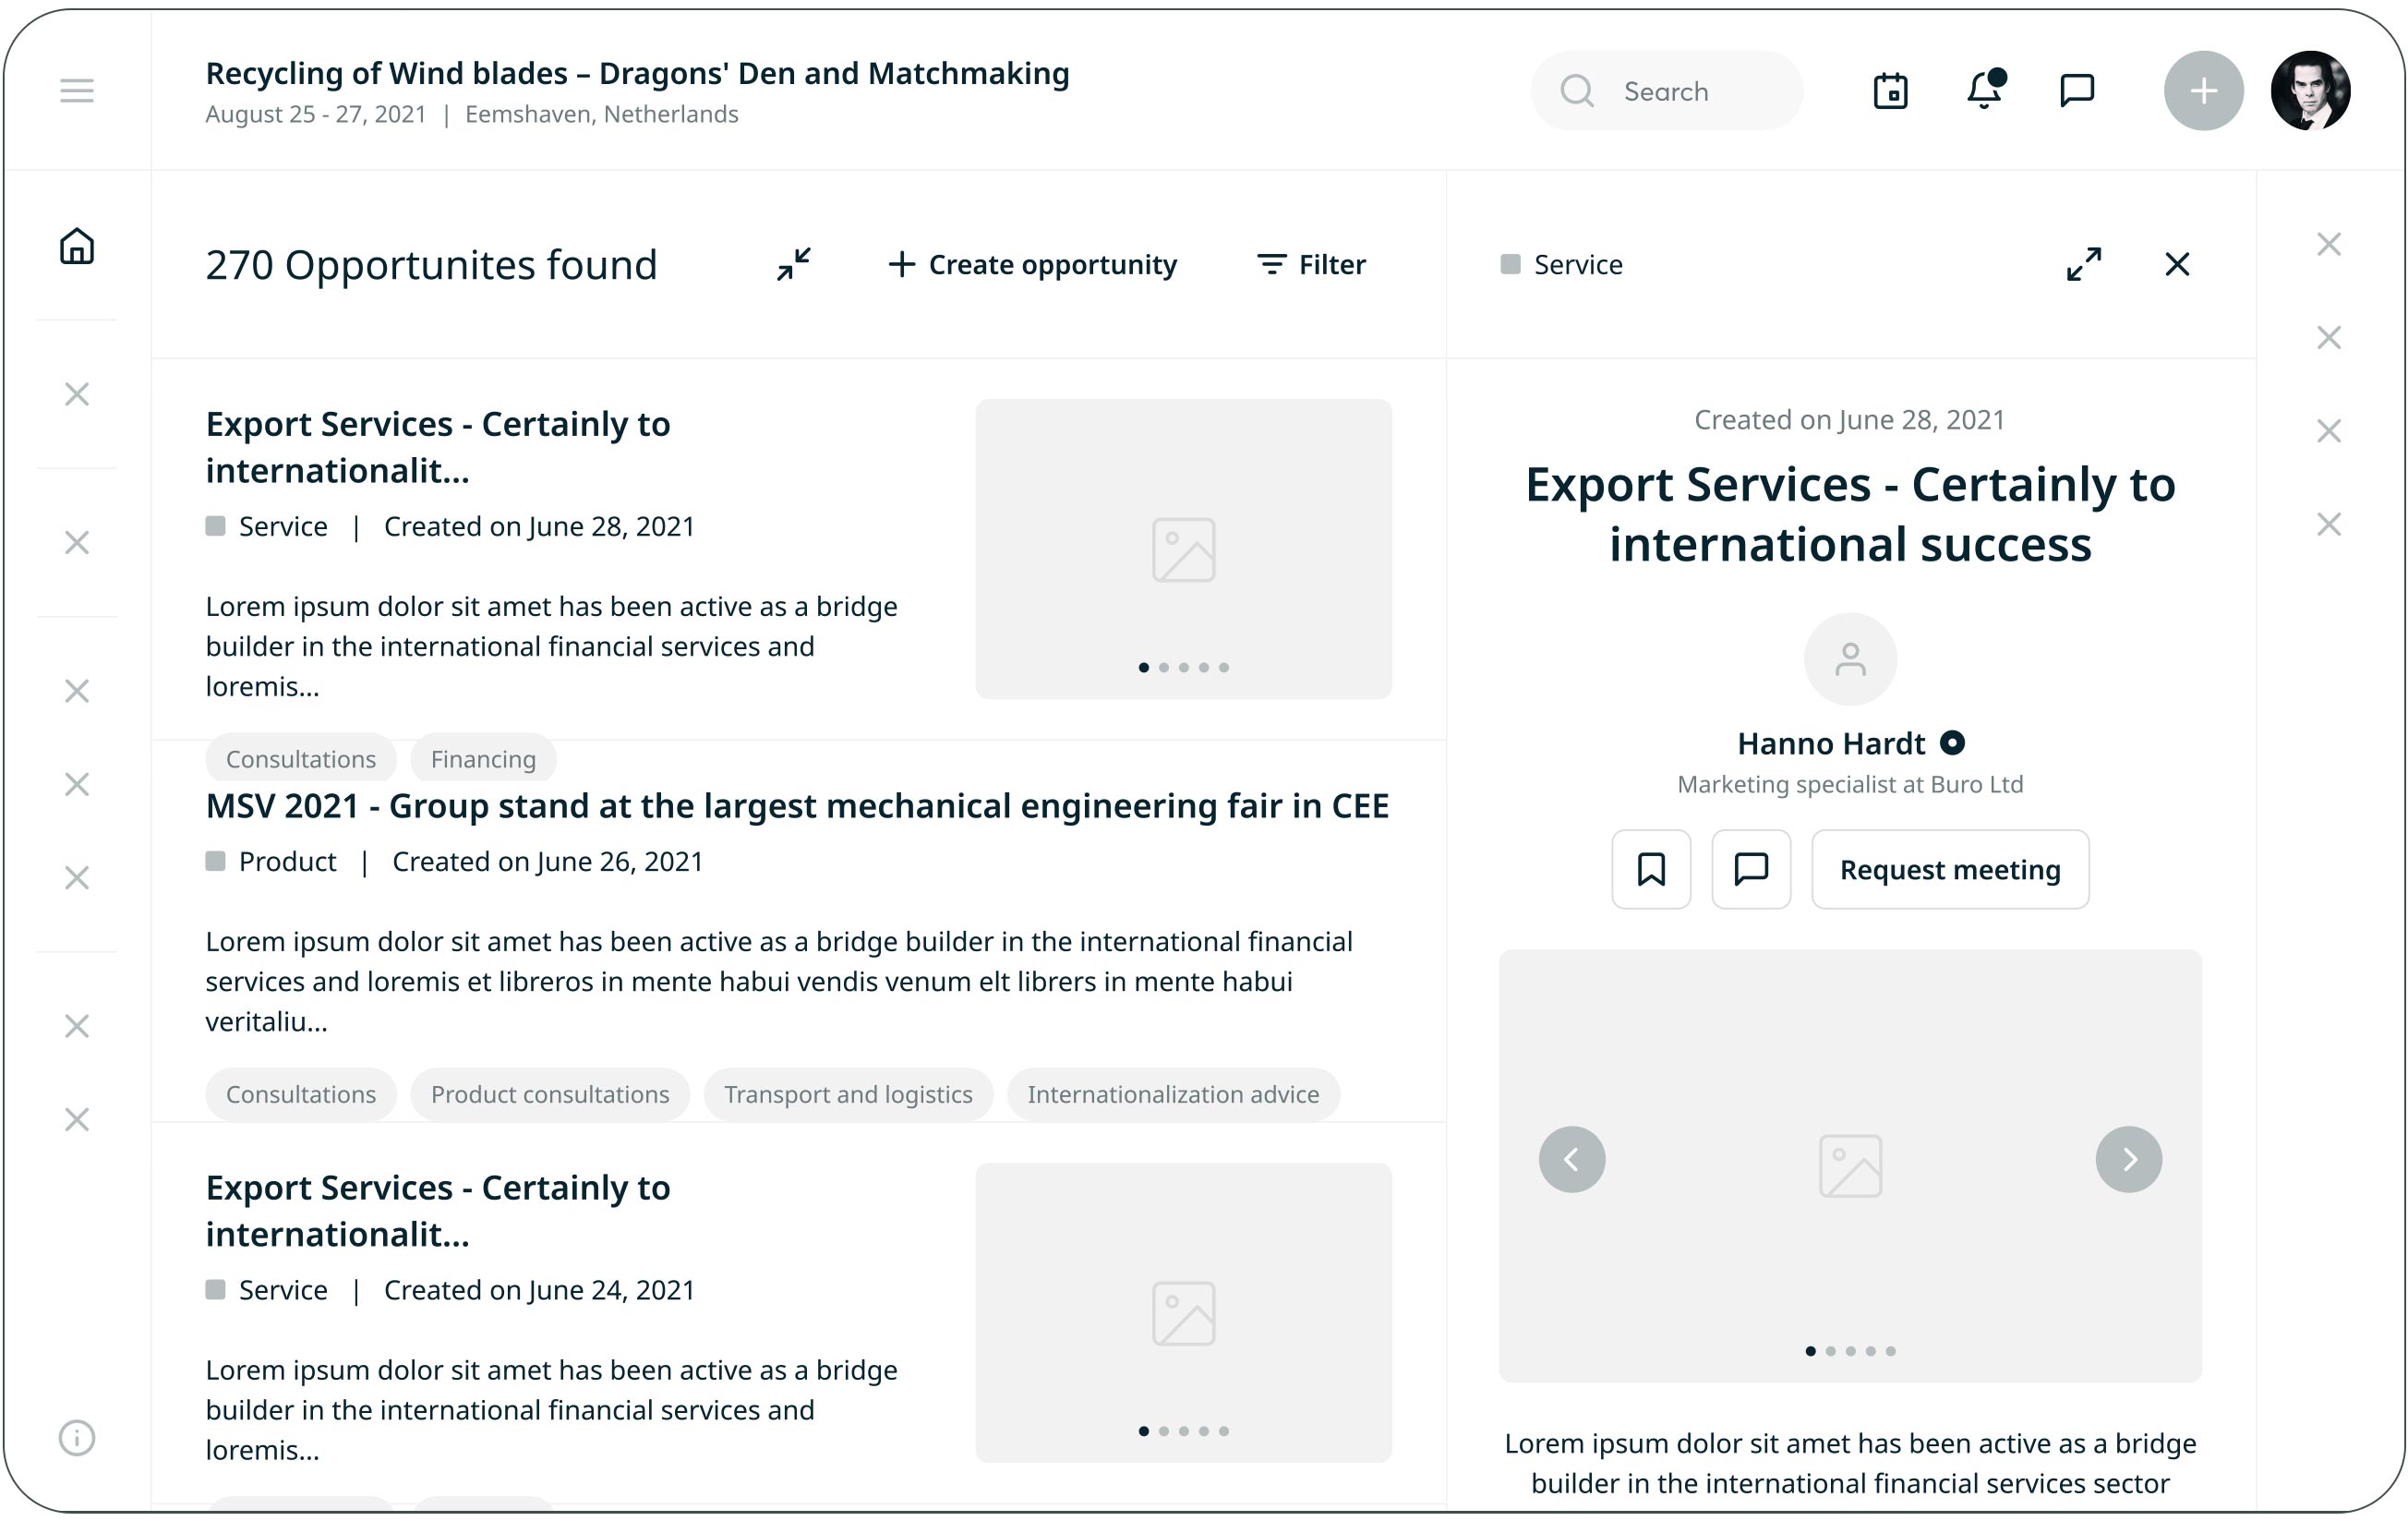Open the Filter options
This screenshot has height=1521, width=2408.
(1311, 264)
